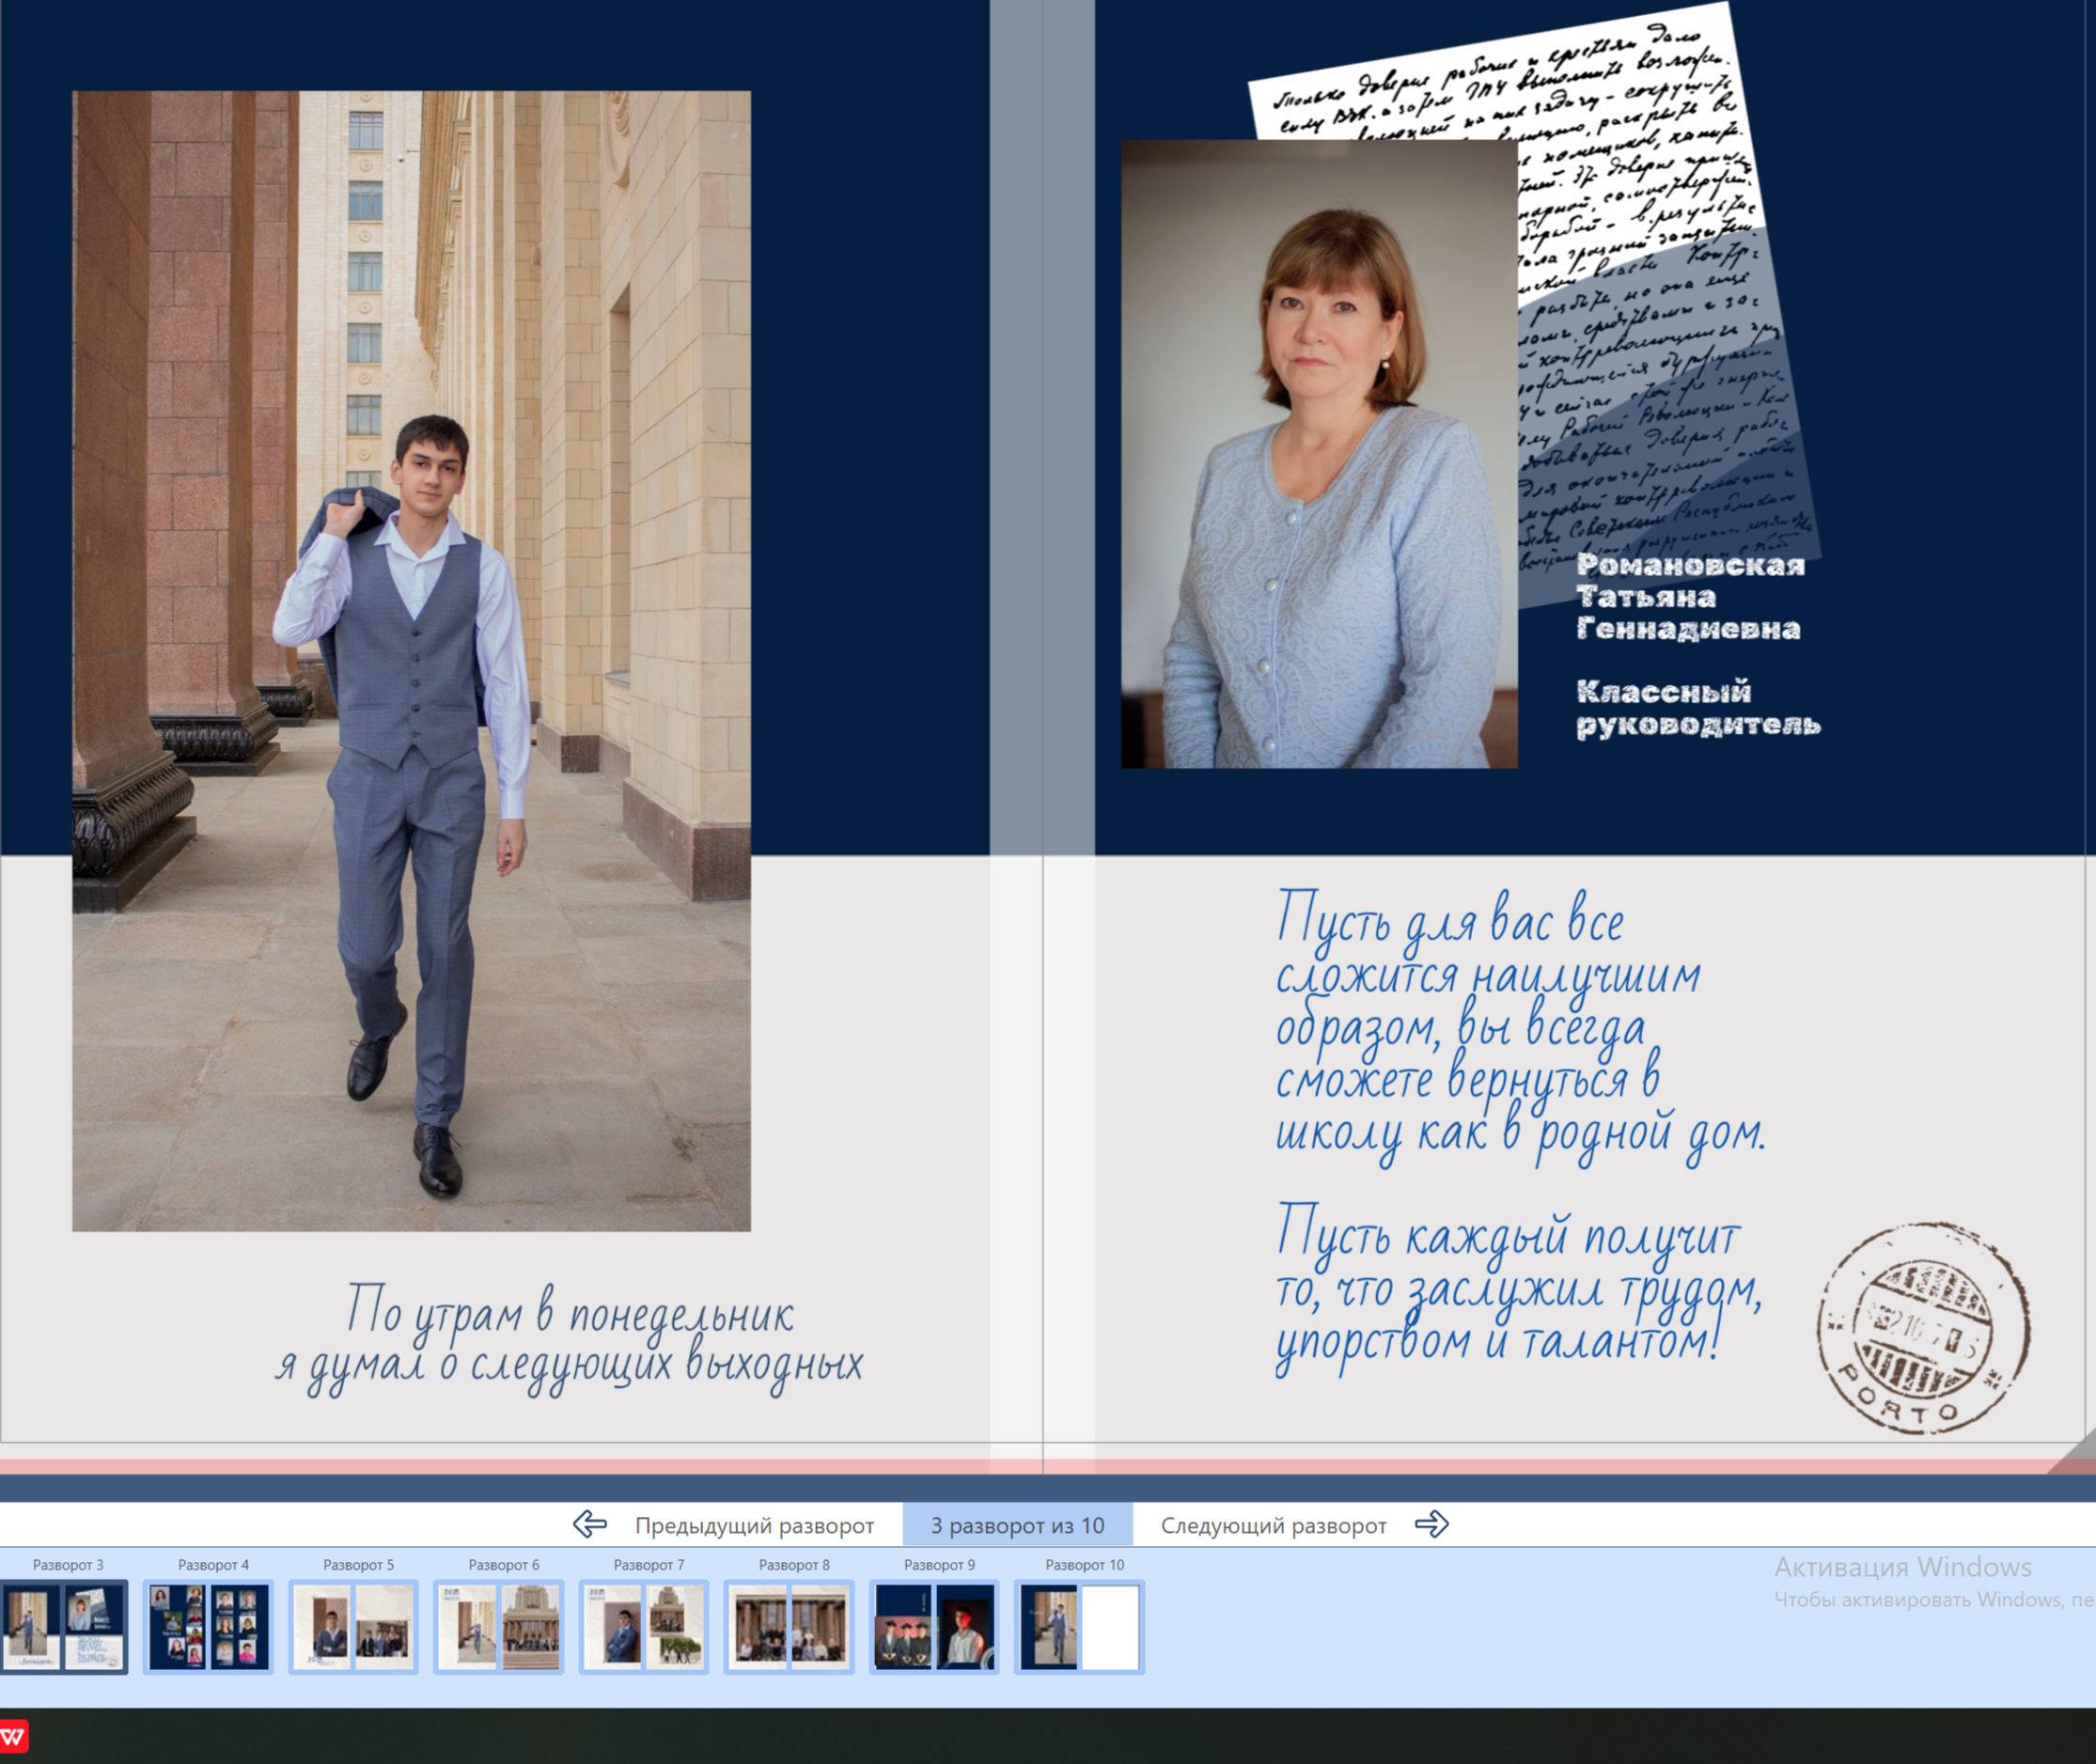The image size is (2096, 1764).
Task: Open the Разворот 4 thumbnail
Action: pyautogui.click(x=208, y=1625)
